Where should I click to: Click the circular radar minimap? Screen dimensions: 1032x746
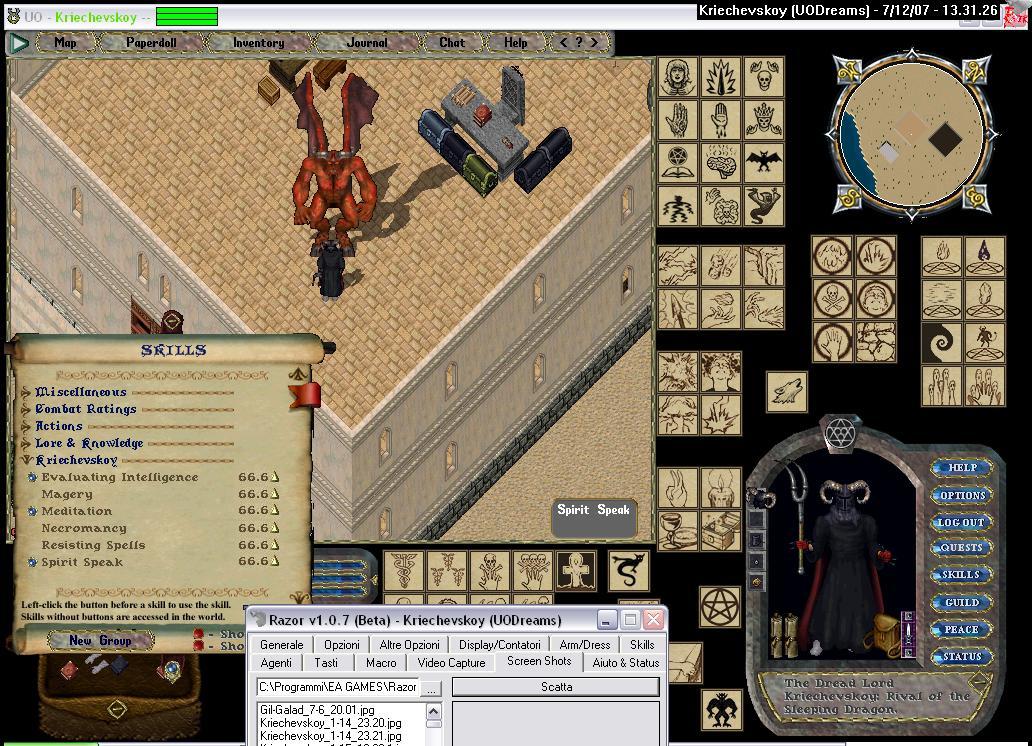click(x=912, y=134)
